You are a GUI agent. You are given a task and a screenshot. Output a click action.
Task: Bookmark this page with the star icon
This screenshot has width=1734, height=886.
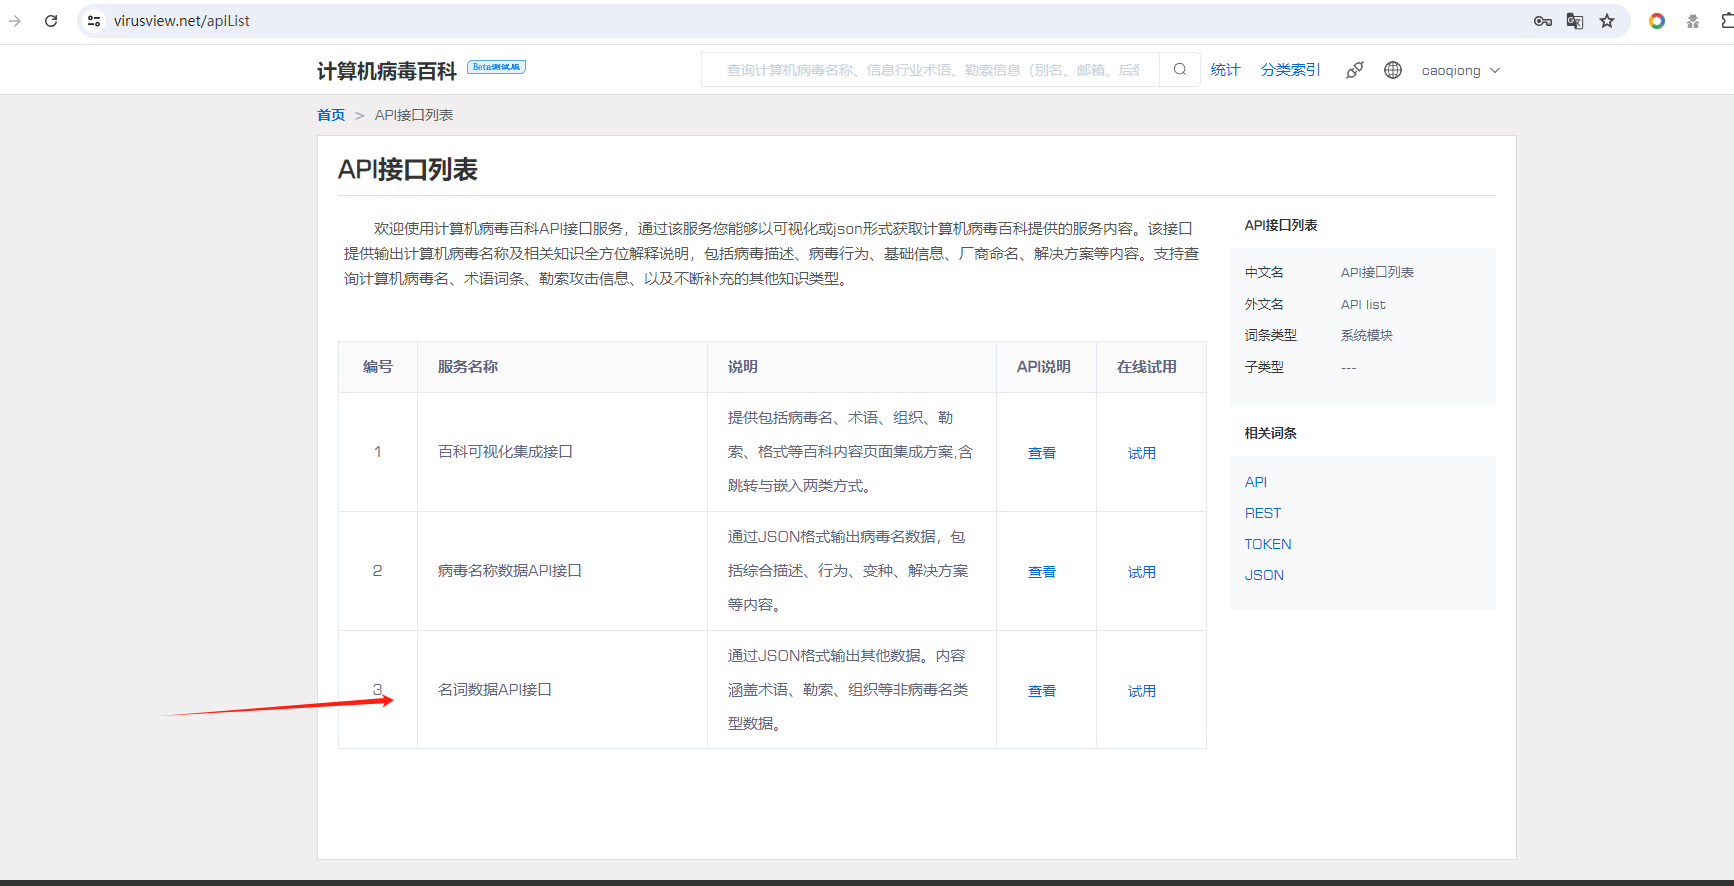pyautogui.click(x=1607, y=21)
